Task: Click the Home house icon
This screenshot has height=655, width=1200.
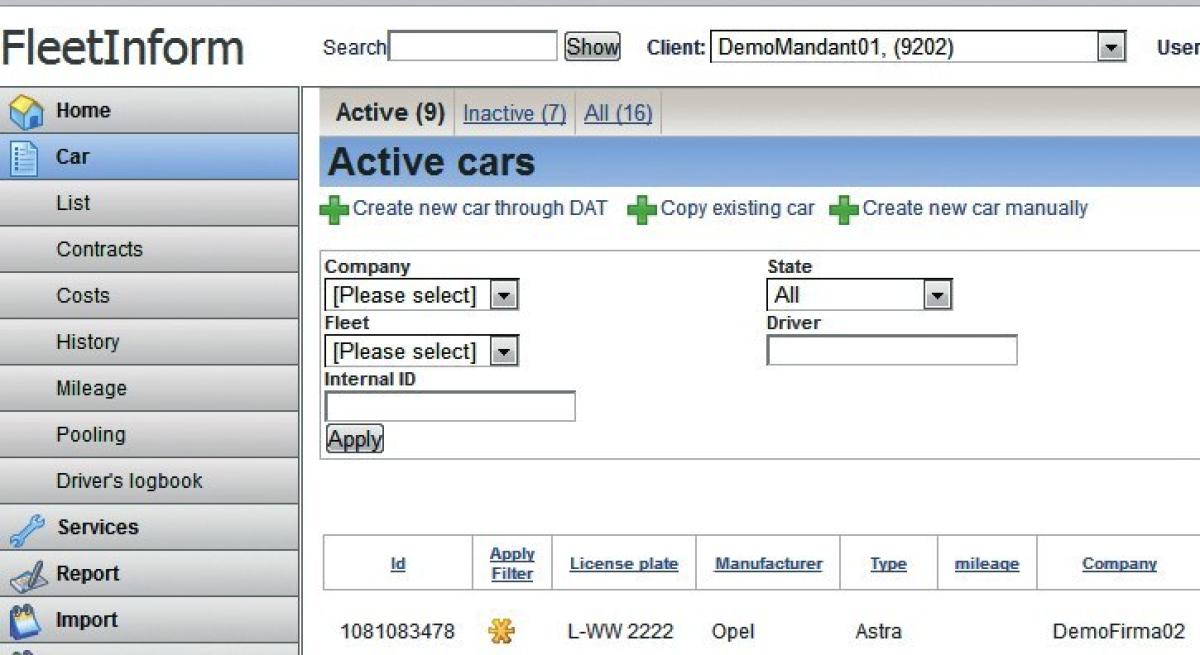Action: [26, 111]
